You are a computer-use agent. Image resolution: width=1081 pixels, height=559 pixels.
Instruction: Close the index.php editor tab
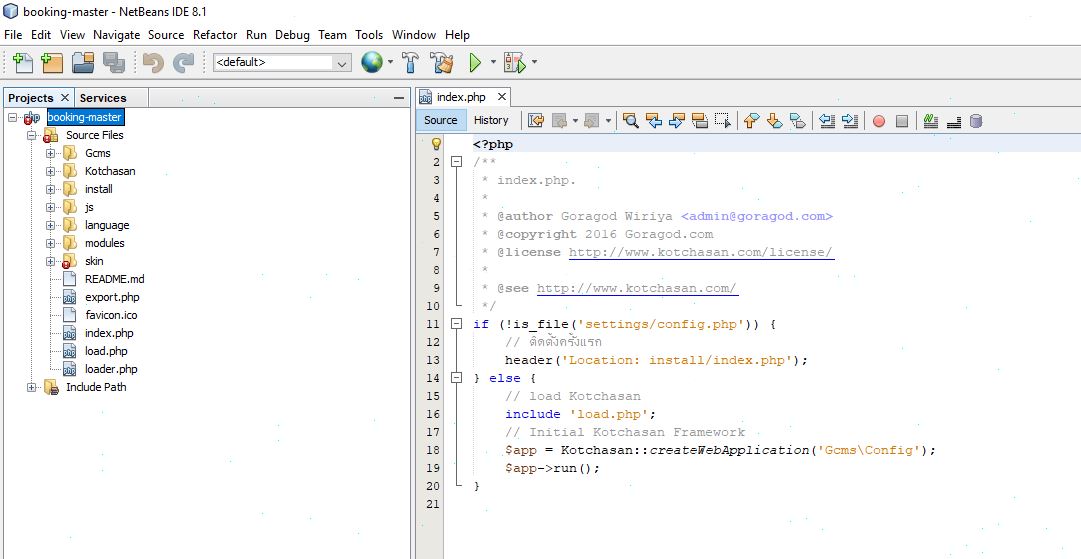[x=502, y=97]
